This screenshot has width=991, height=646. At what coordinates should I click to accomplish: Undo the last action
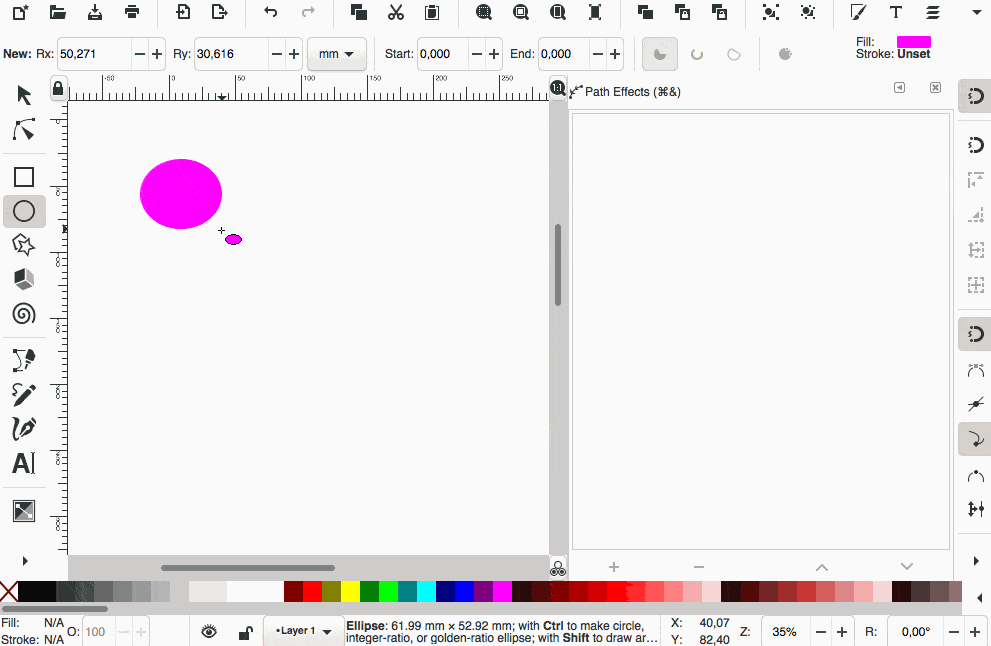pyautogui.click(x=271, y=12)
